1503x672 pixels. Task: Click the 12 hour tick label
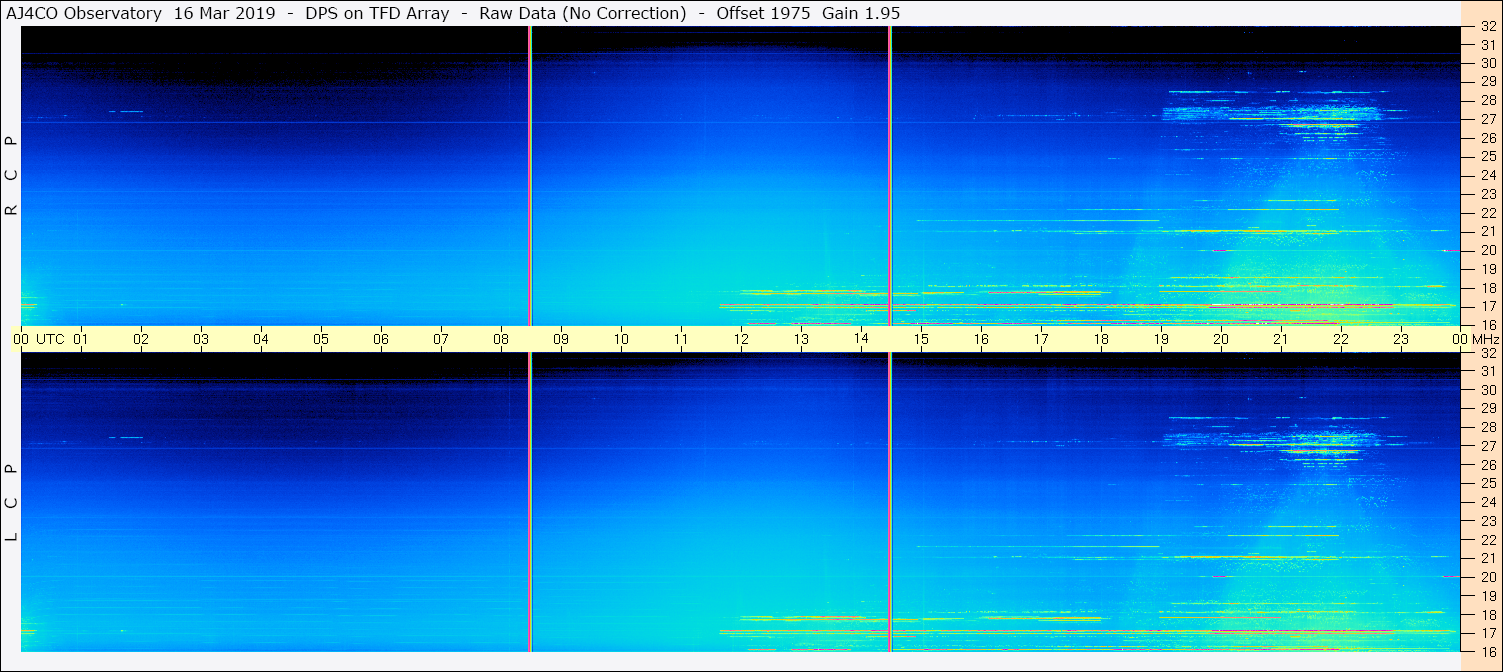click(x=741, y=339)
